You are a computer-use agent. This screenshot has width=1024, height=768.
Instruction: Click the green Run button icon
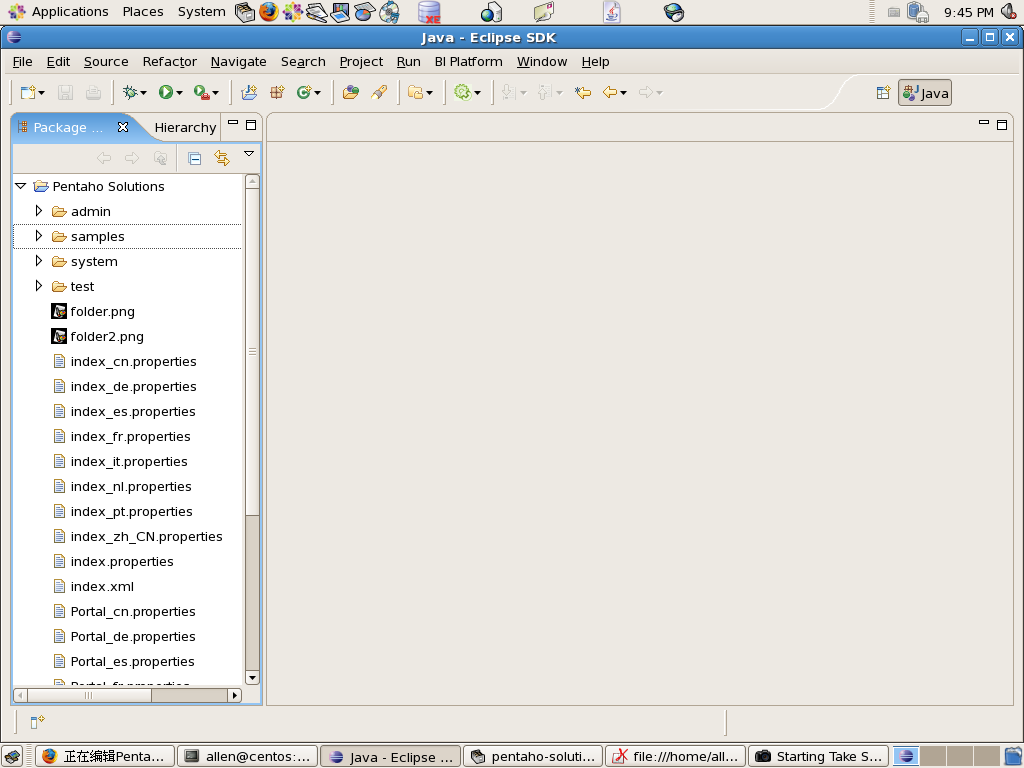point(166,92)
